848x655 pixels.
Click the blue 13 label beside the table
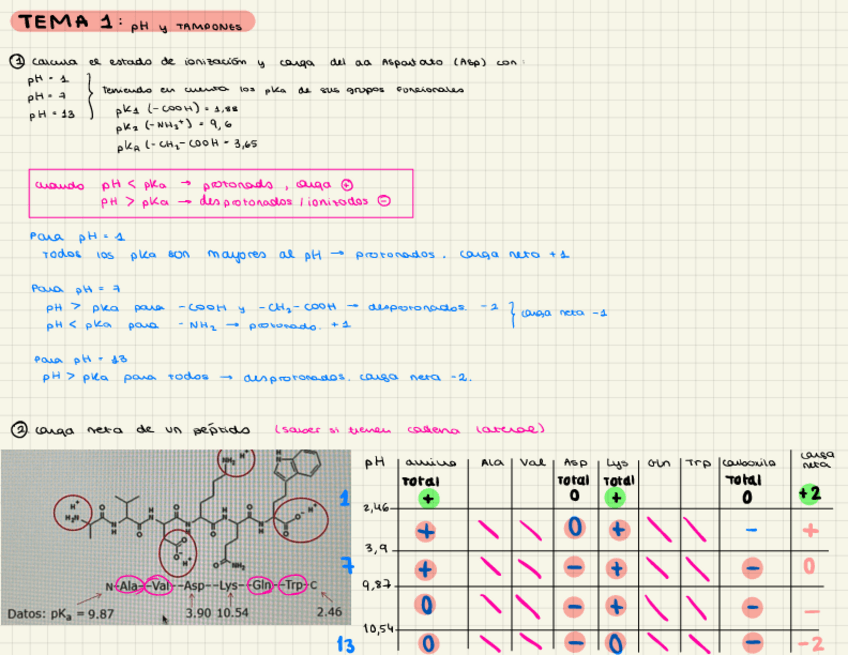coord(345,645)
